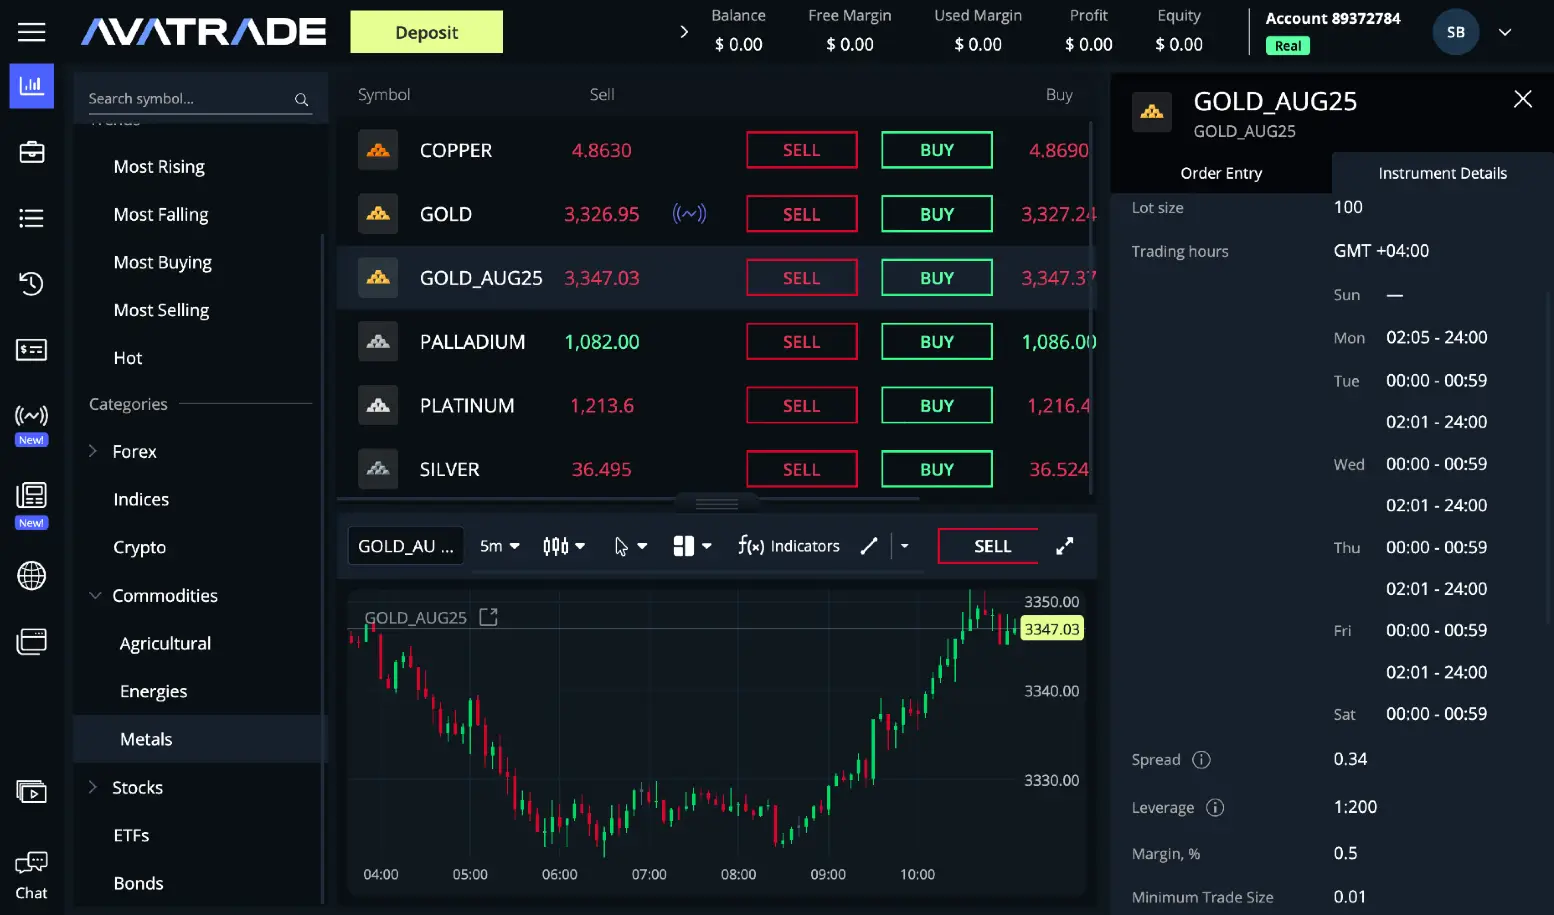Viewport: 1554px width, 915px height.
Task: Open the Agricultural subcategory
Action: tap(165, 643)
